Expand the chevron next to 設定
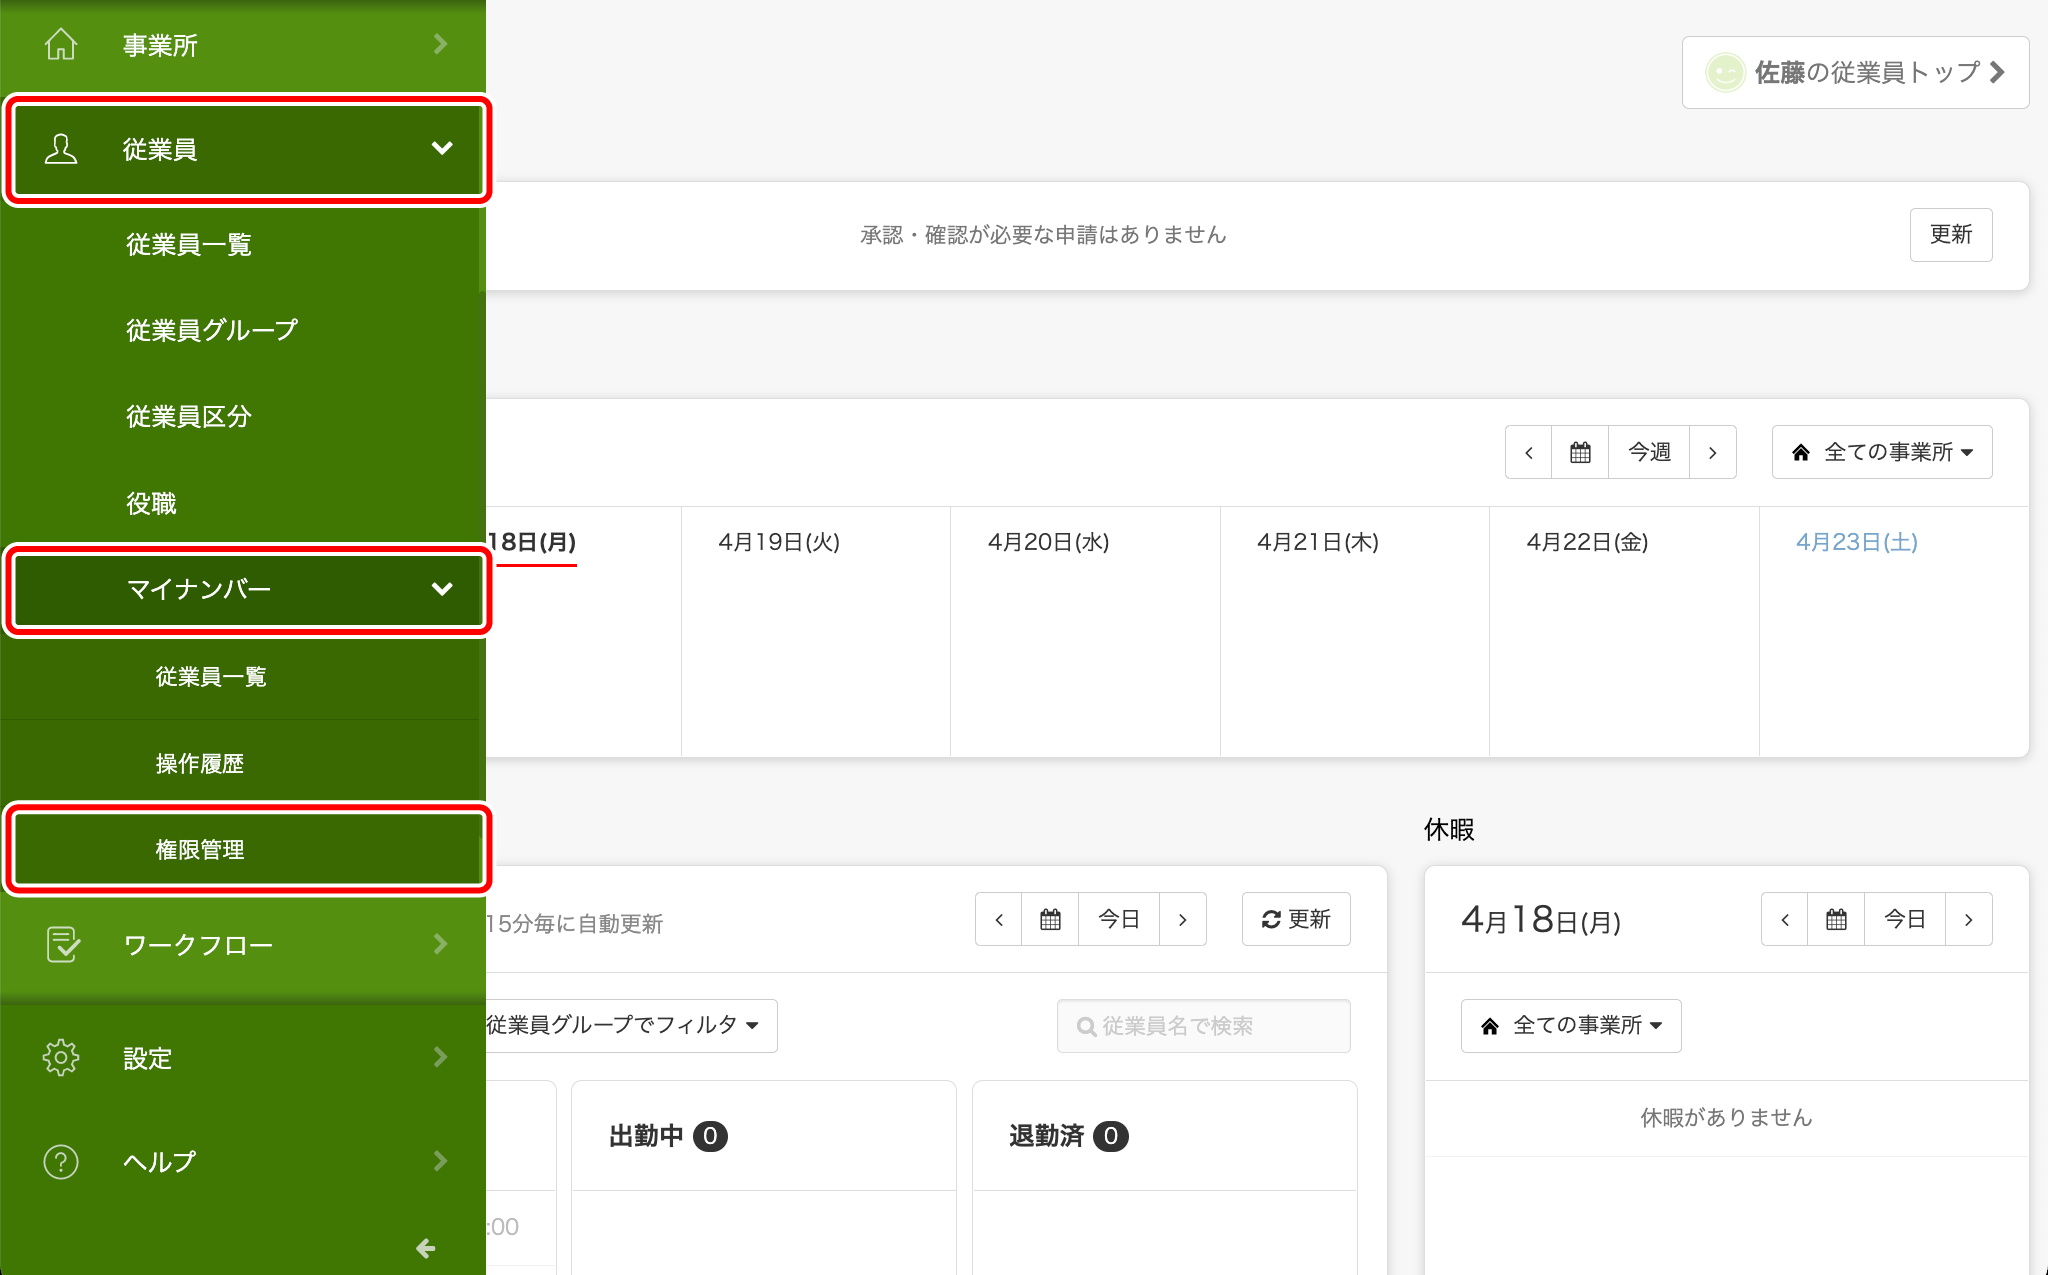This screenshot has width=2048, height=1275. pos(441,1057)
